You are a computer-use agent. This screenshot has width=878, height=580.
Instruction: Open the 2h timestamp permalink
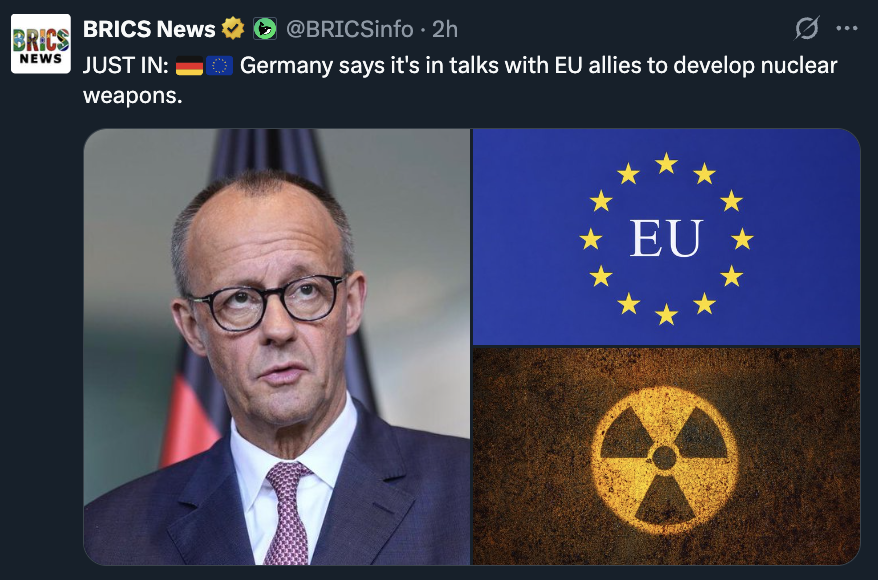click(445, 29)
